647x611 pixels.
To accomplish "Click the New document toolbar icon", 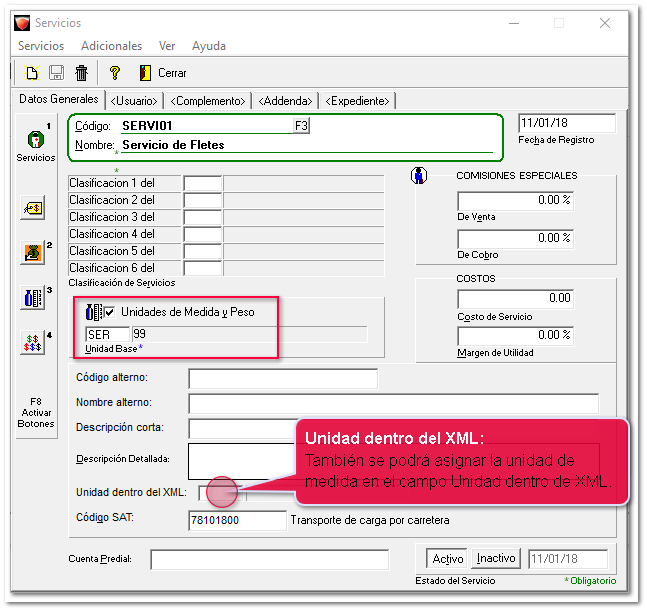I will pos(32,73).
